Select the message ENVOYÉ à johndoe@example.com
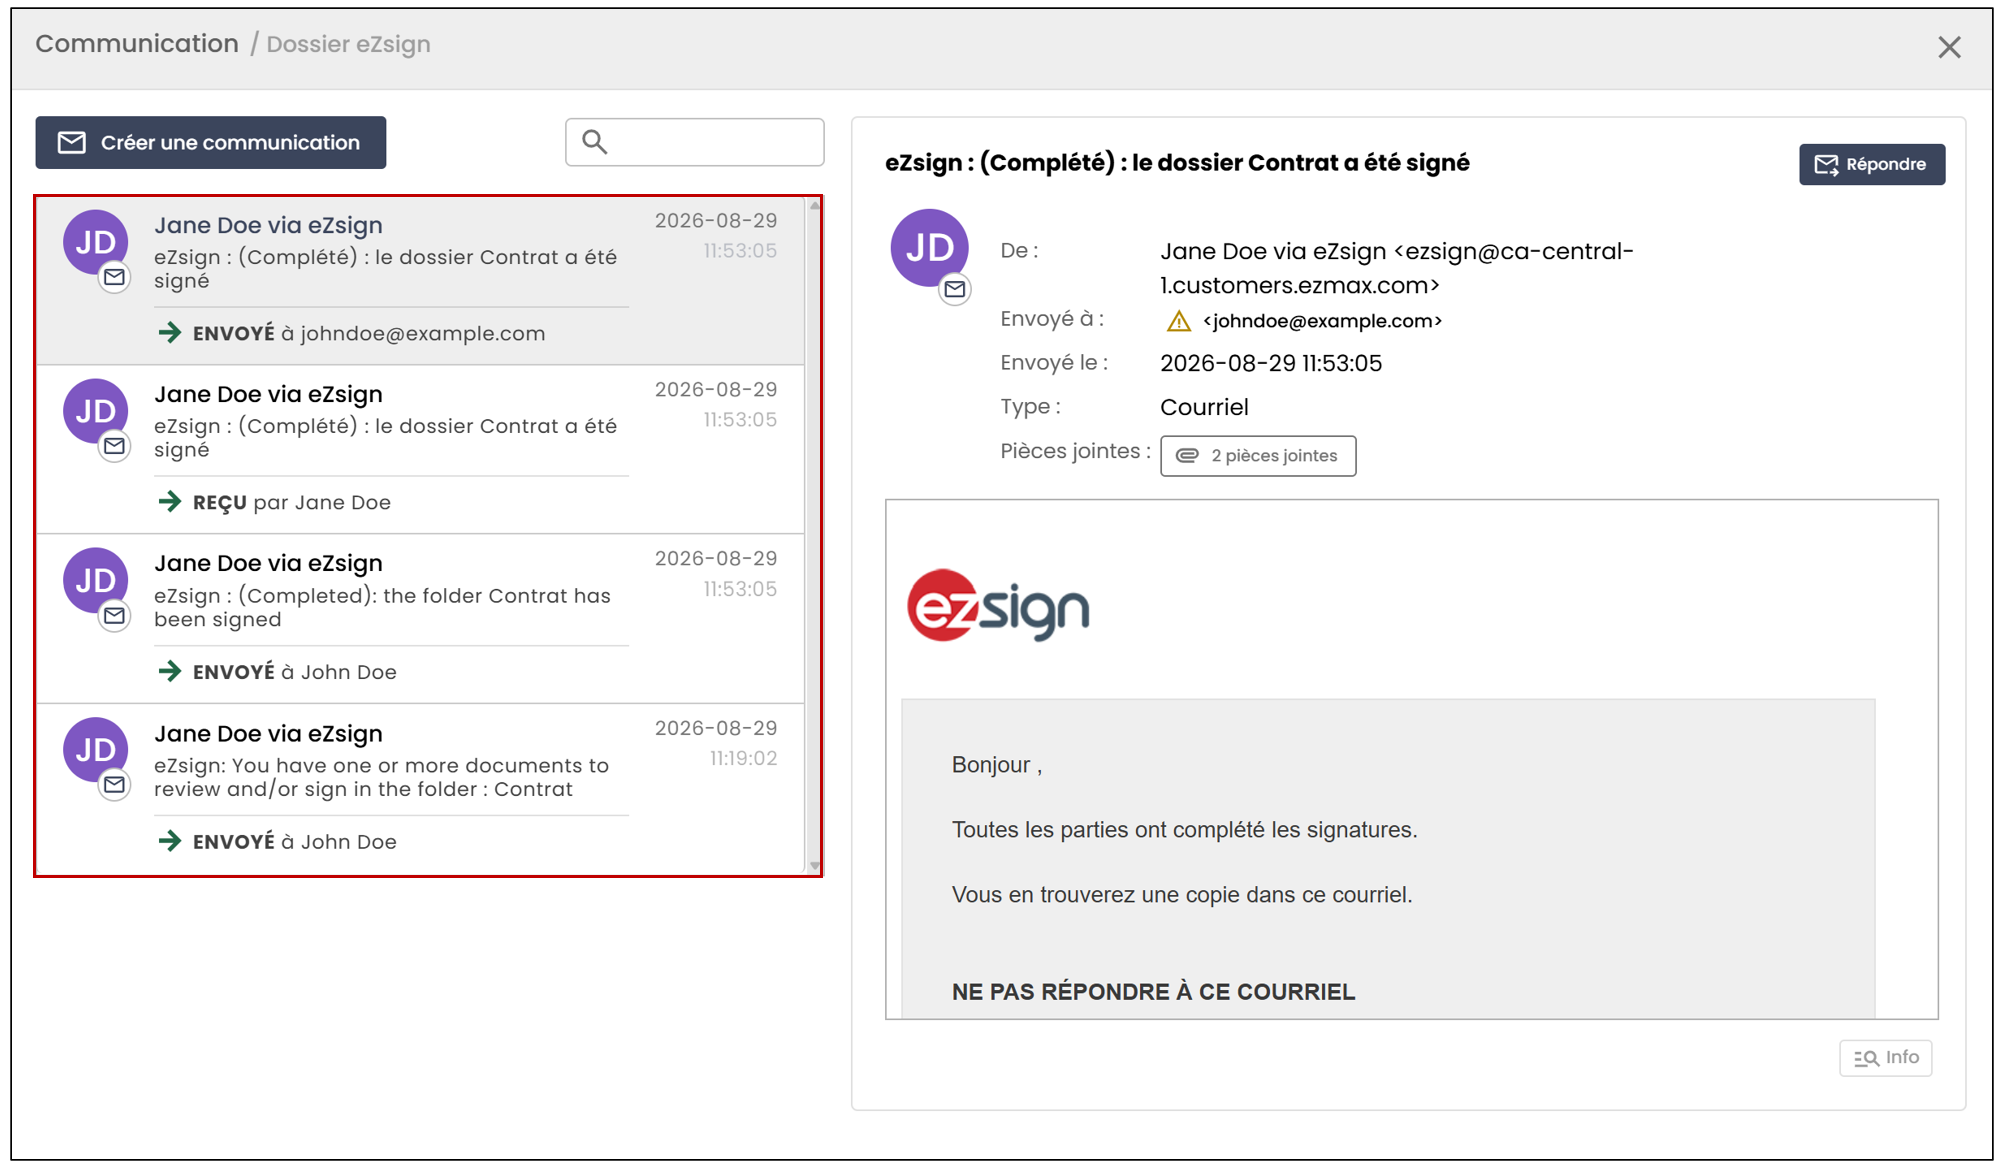Image resolution: width=2005 pixels, height=1171 pixels. (x=420, y=281)
